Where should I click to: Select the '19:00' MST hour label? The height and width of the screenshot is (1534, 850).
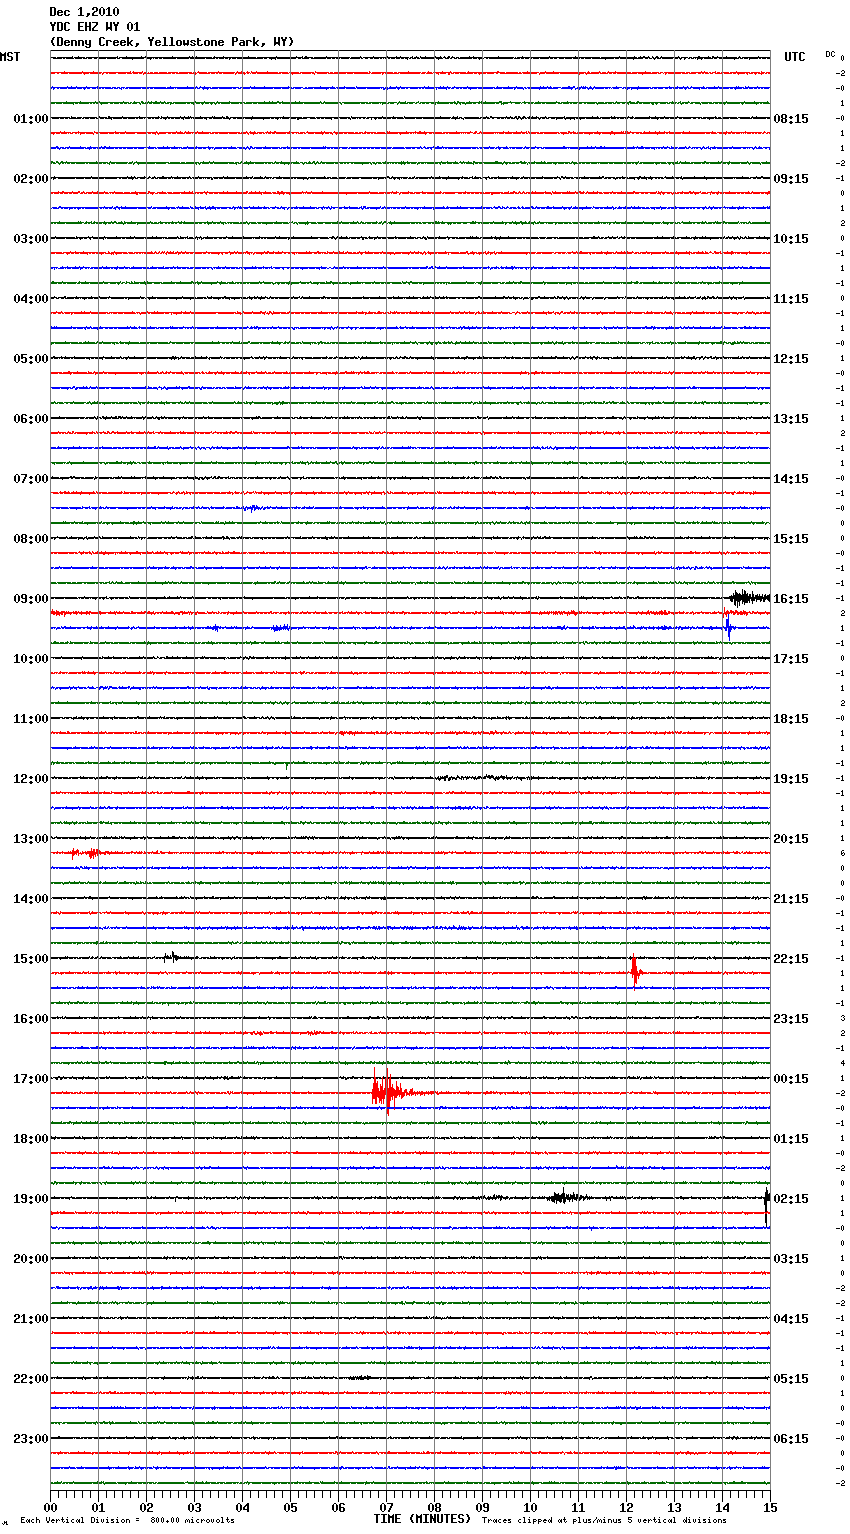(31, 1199)
